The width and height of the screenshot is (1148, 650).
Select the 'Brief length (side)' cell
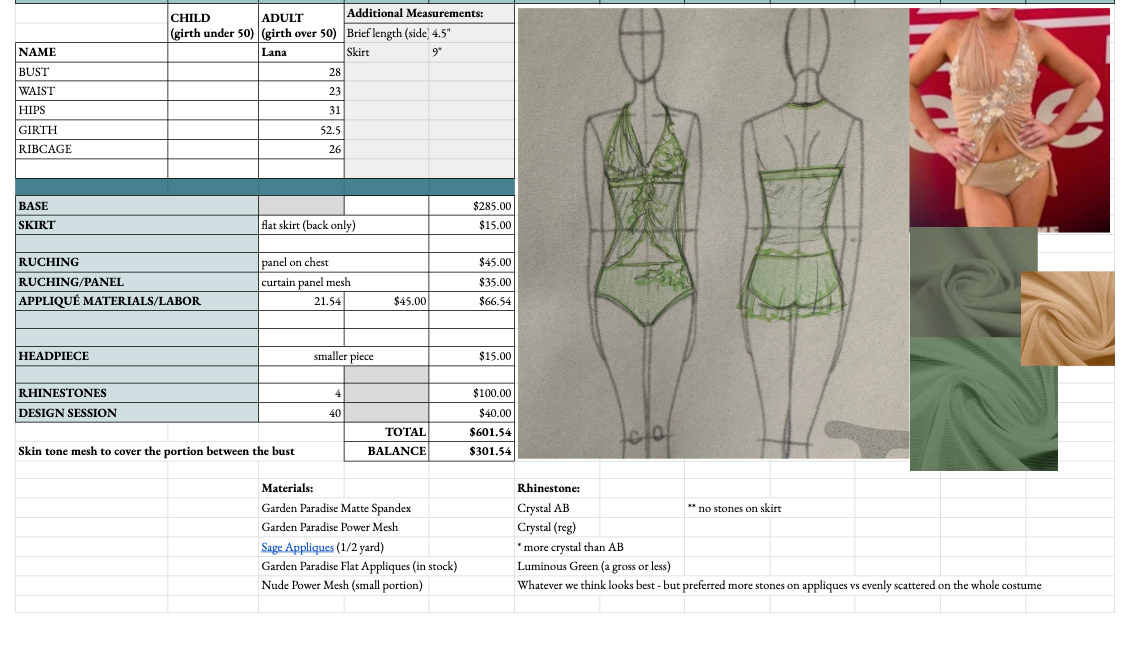pos(387,33)
